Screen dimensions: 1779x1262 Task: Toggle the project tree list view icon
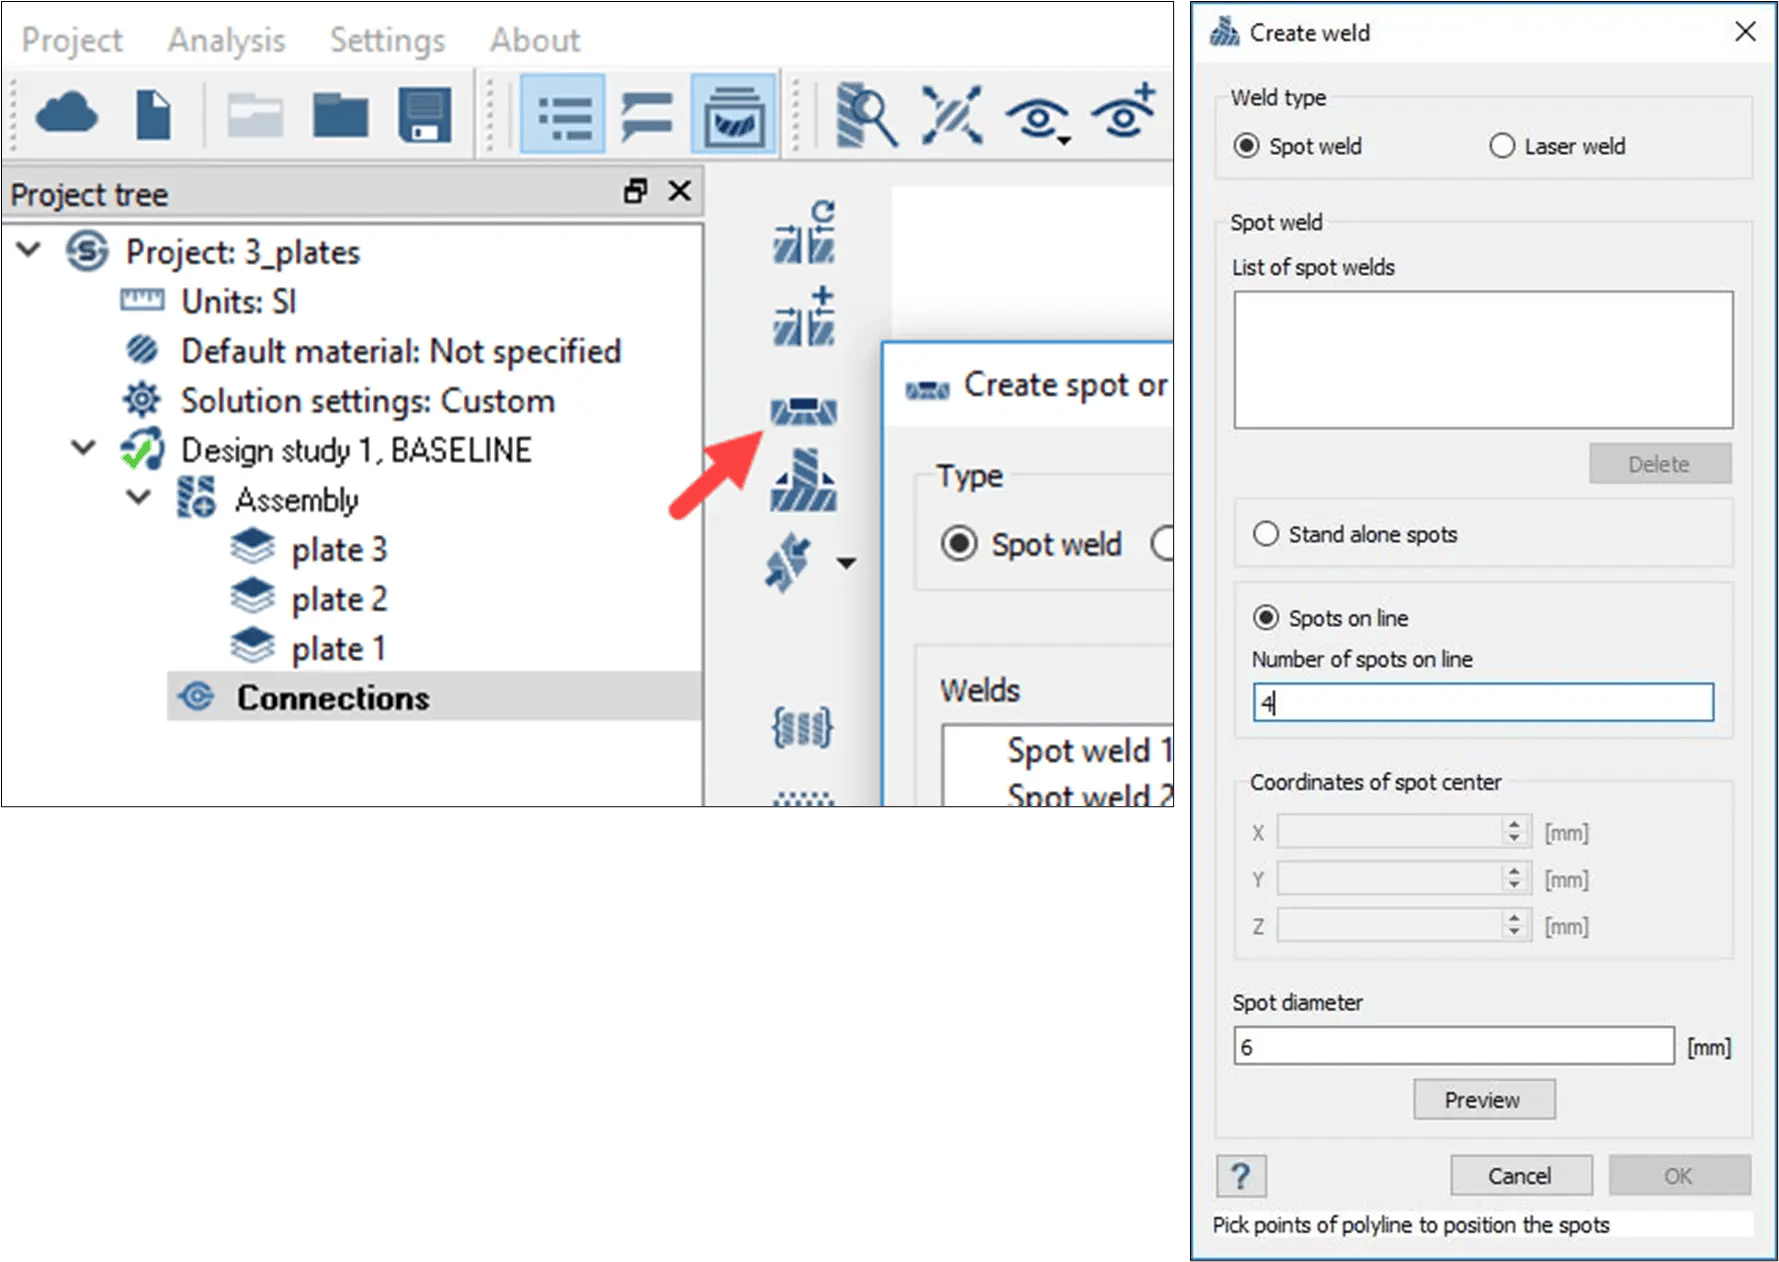[563, 114]
